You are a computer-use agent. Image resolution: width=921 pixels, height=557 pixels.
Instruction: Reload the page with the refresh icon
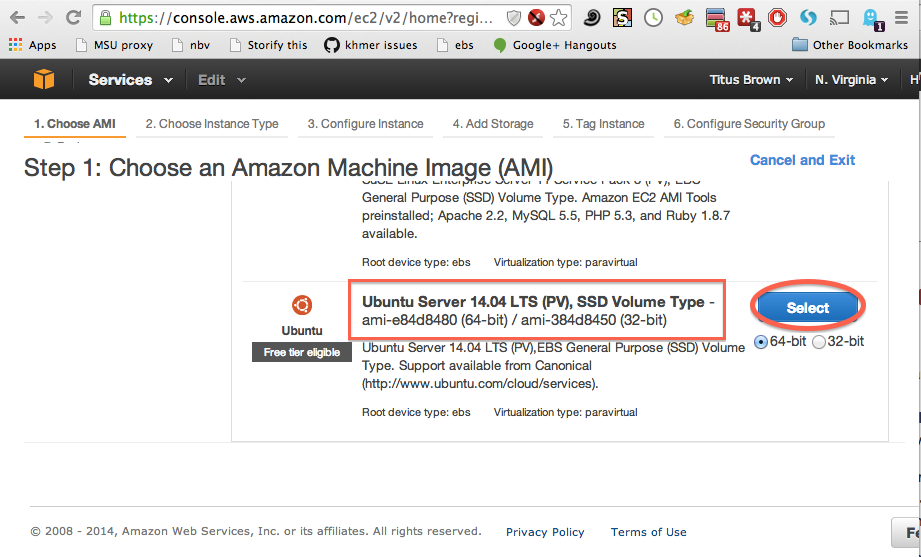pos(73,18)
